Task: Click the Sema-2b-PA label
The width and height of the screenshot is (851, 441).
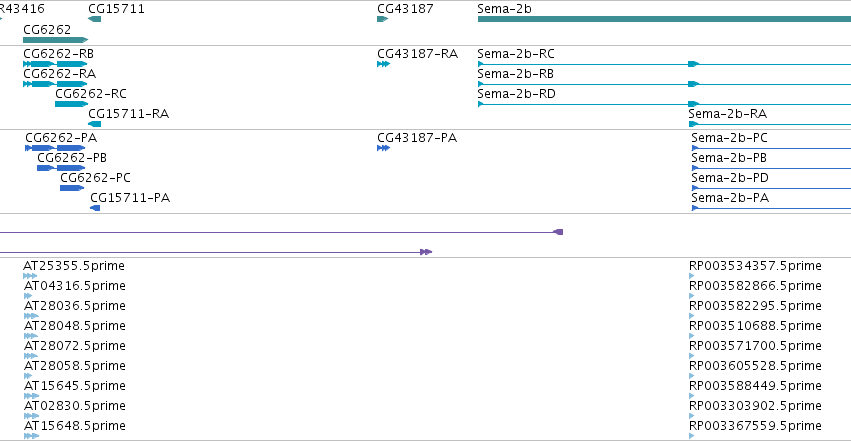Action: (730, 198)
